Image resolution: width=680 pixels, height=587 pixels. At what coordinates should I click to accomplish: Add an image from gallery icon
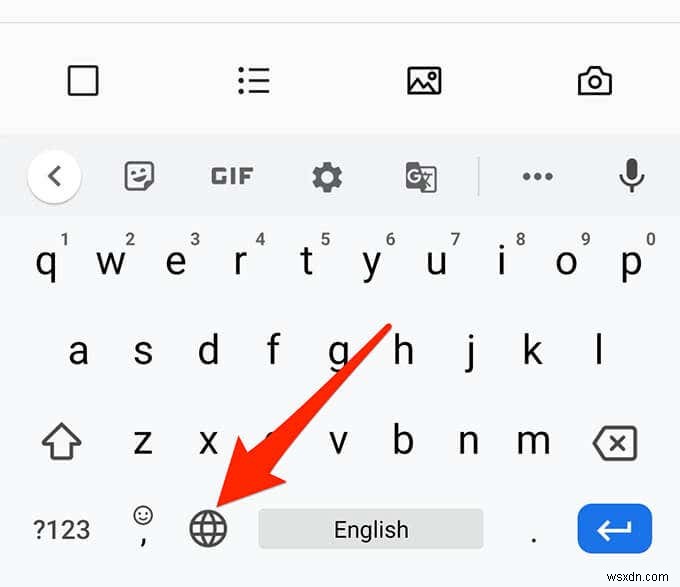[x=424, y=80]
